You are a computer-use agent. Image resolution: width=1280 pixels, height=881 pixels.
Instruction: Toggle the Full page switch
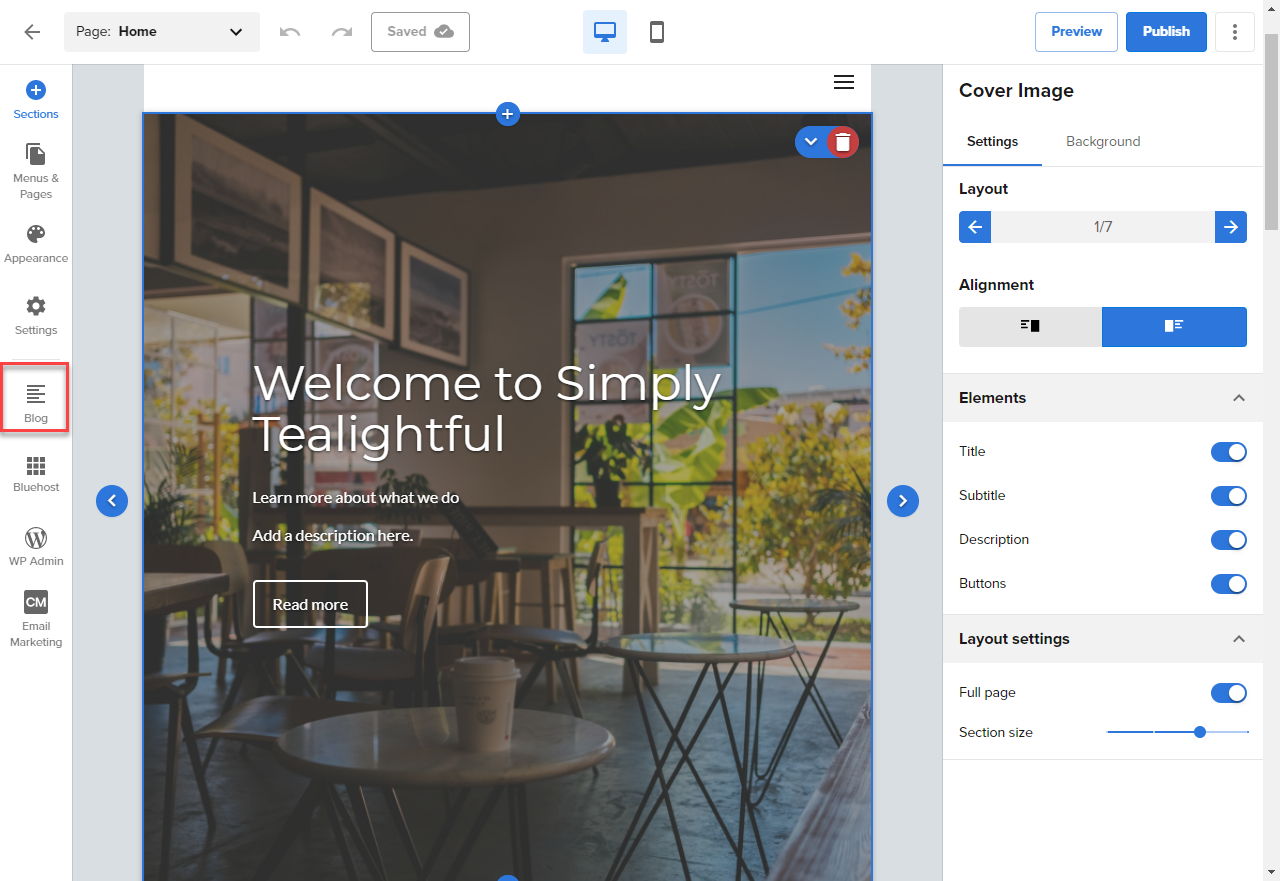1229,693
